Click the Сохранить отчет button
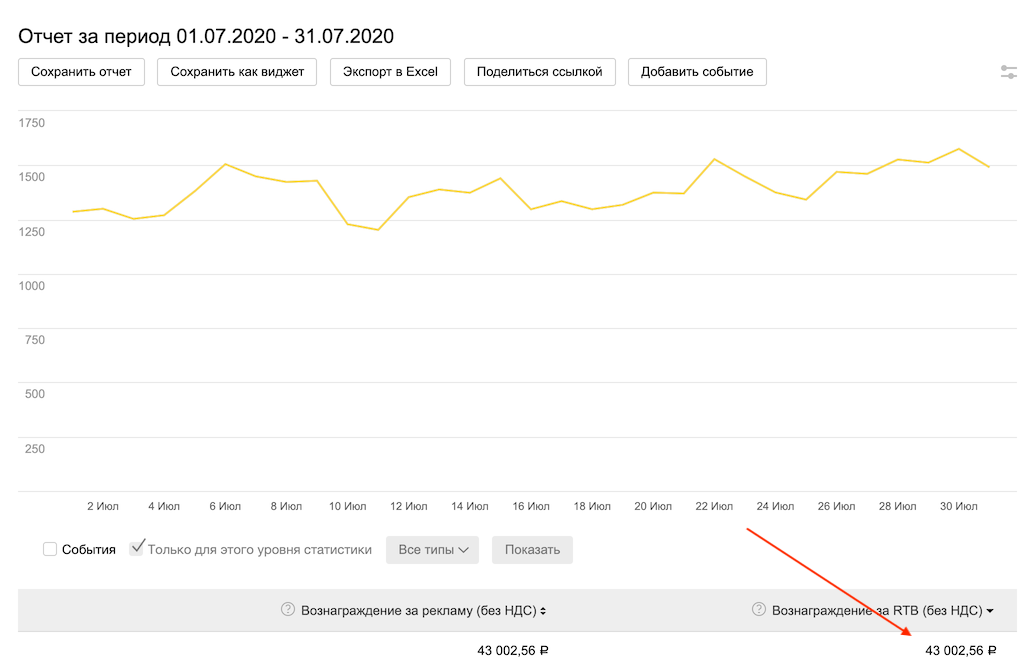Image resolution: width=1029 pixels, height=670 pixels. (x=81, y=72)
